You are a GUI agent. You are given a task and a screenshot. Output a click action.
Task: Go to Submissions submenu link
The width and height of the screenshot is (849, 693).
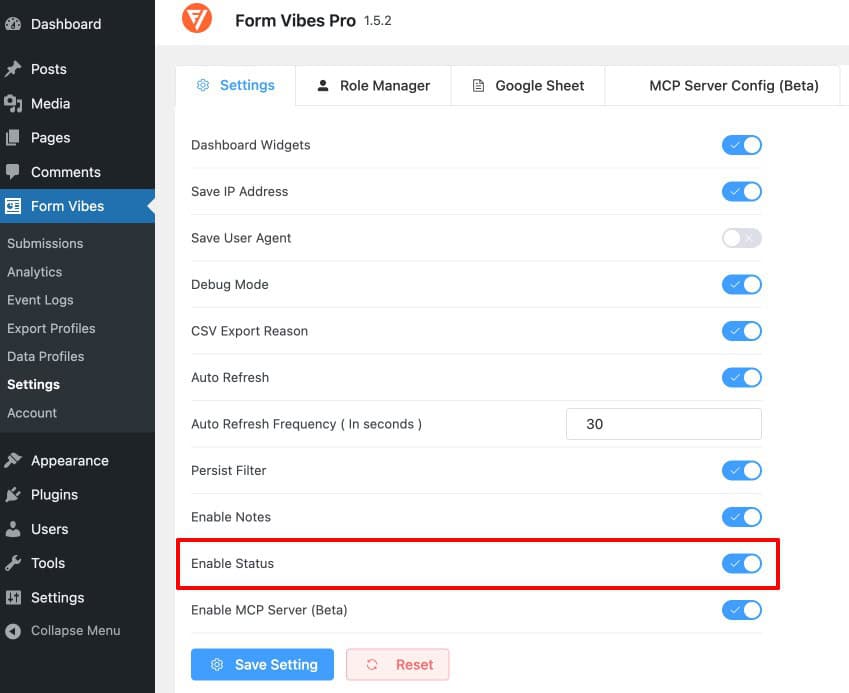pyautogui.click(x=45, y=243)
